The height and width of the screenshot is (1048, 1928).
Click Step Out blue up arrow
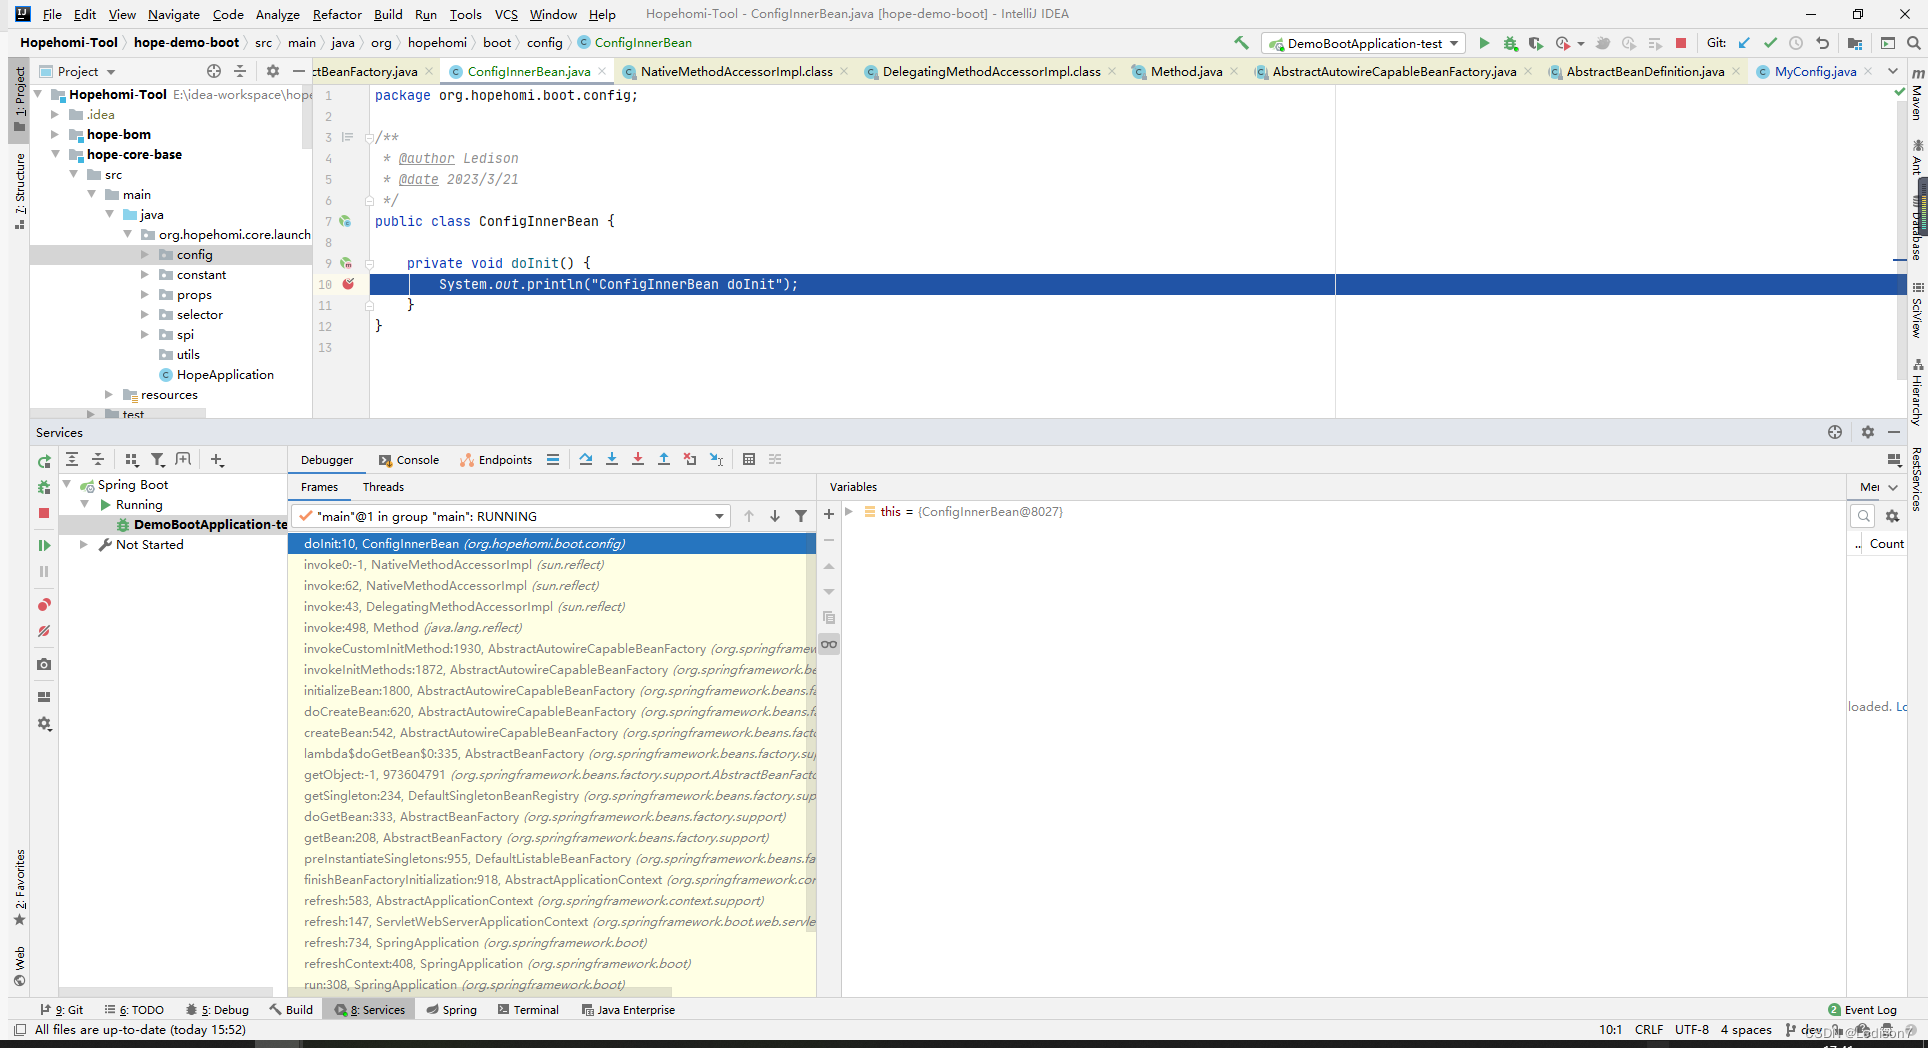(664, 459)
